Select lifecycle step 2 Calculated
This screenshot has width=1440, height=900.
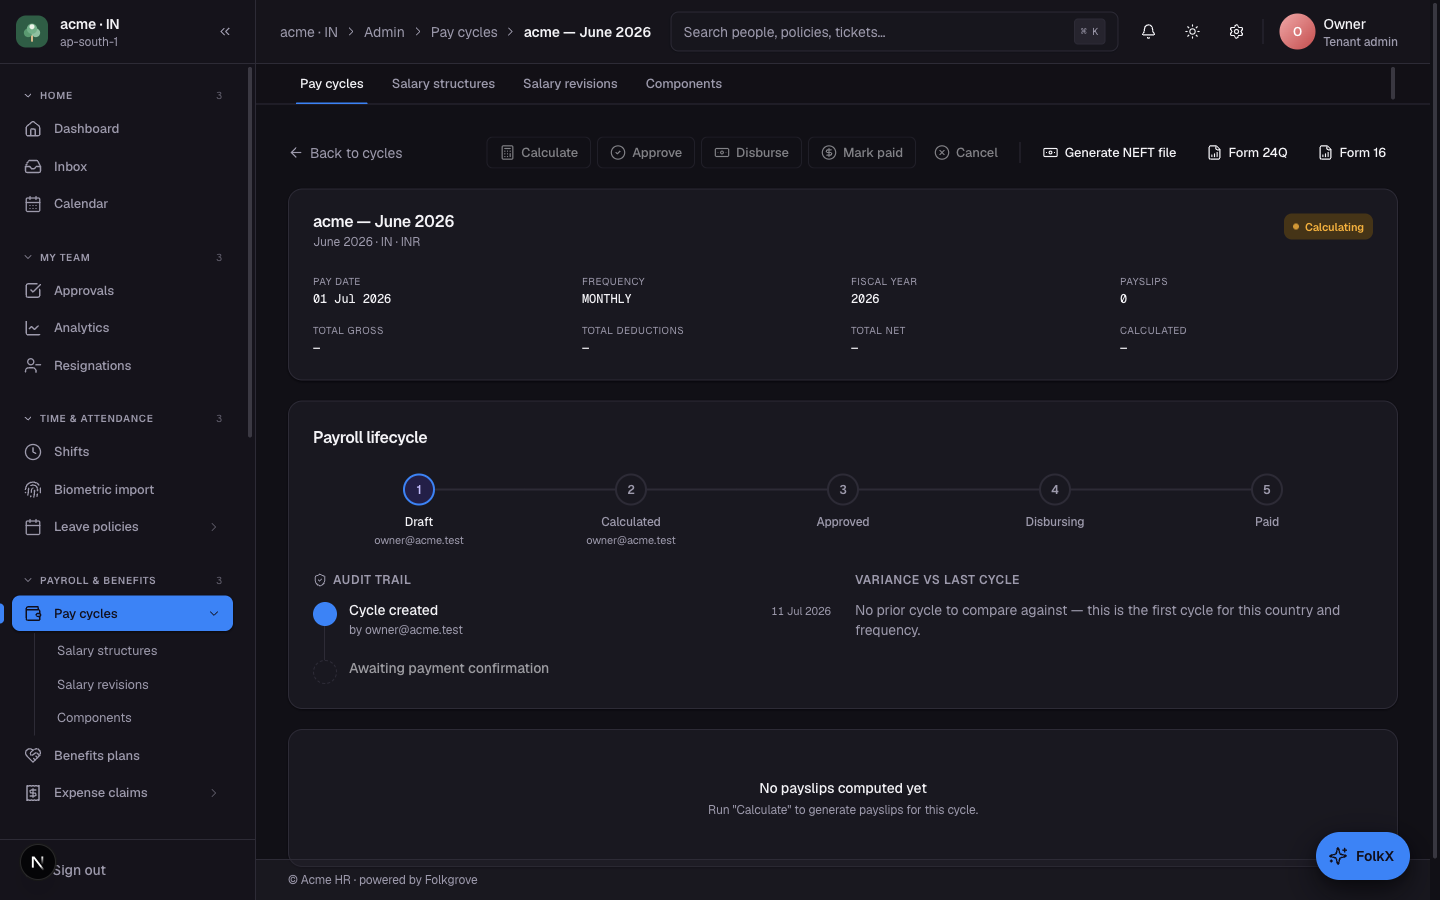[x=631, y=490]
